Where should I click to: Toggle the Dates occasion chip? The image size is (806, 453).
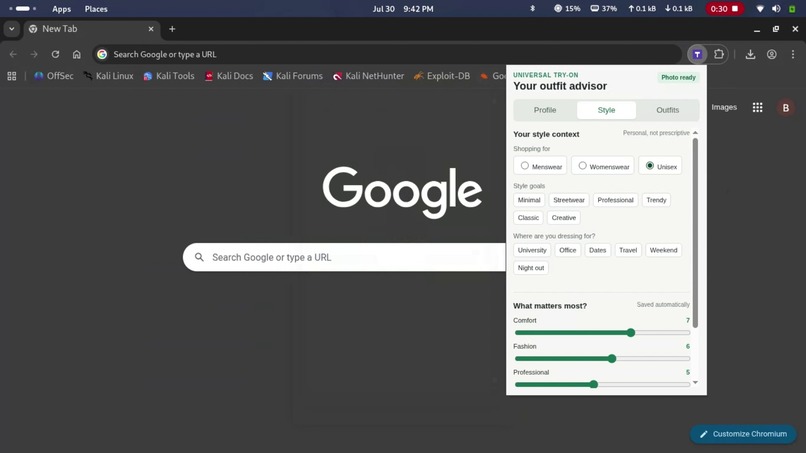597,250
